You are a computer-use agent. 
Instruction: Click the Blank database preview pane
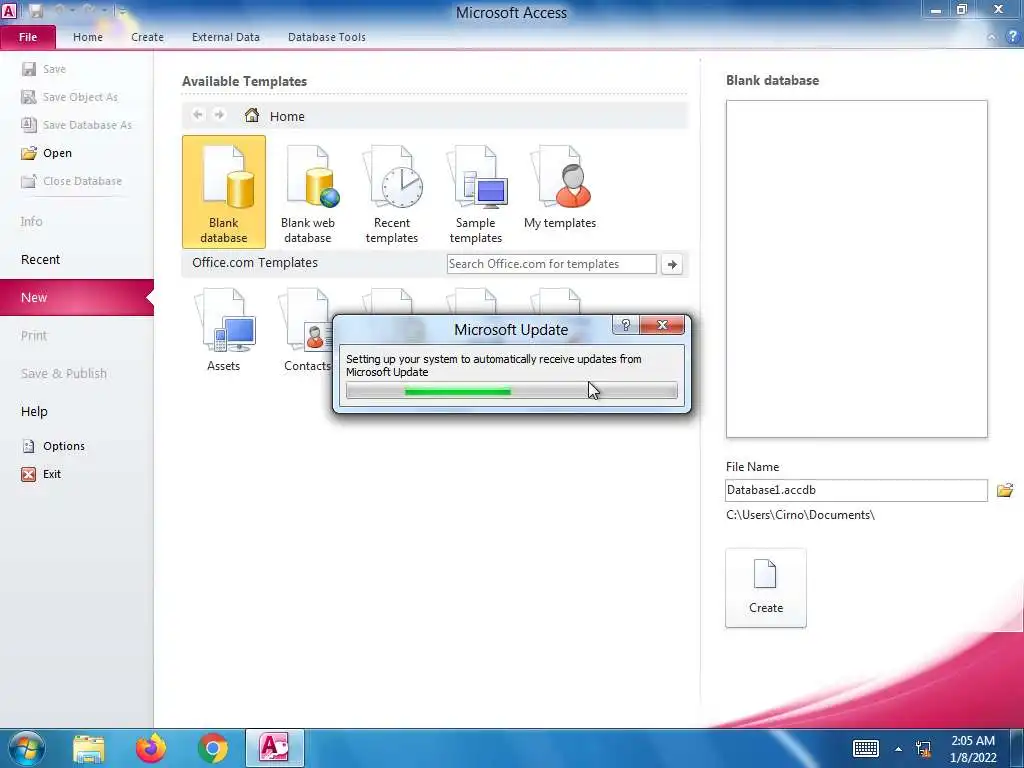coord(856,268)
